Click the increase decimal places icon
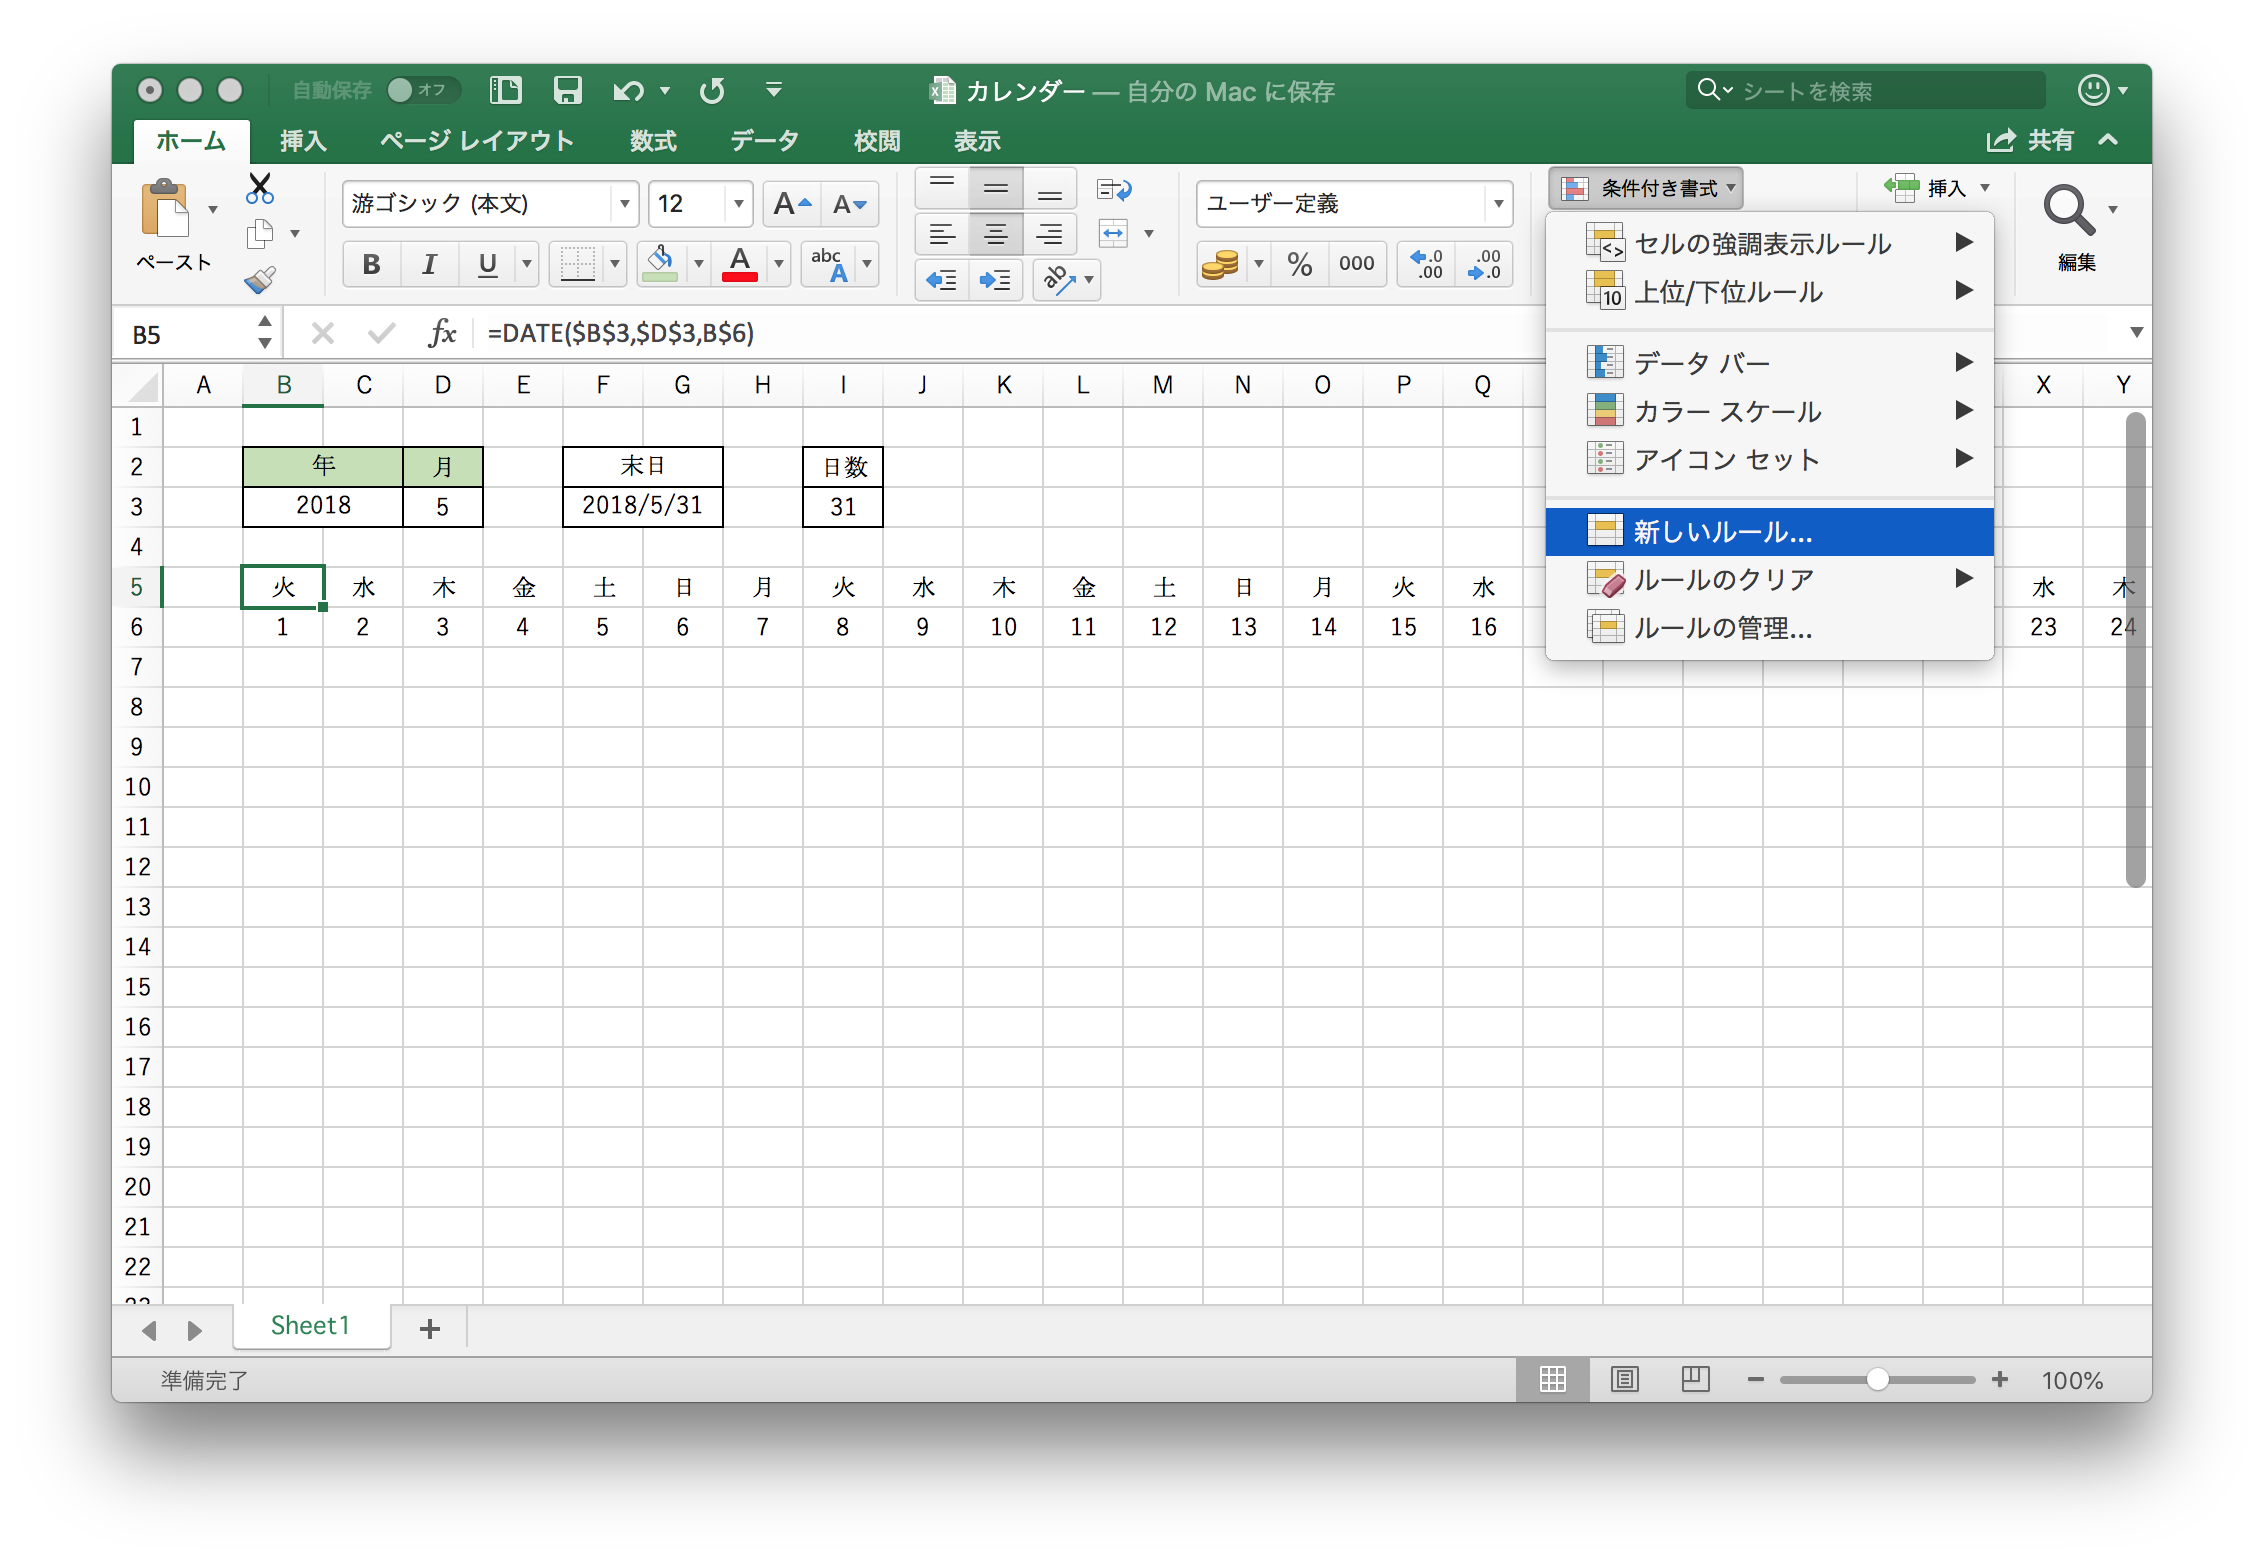 pos(1426,264)
